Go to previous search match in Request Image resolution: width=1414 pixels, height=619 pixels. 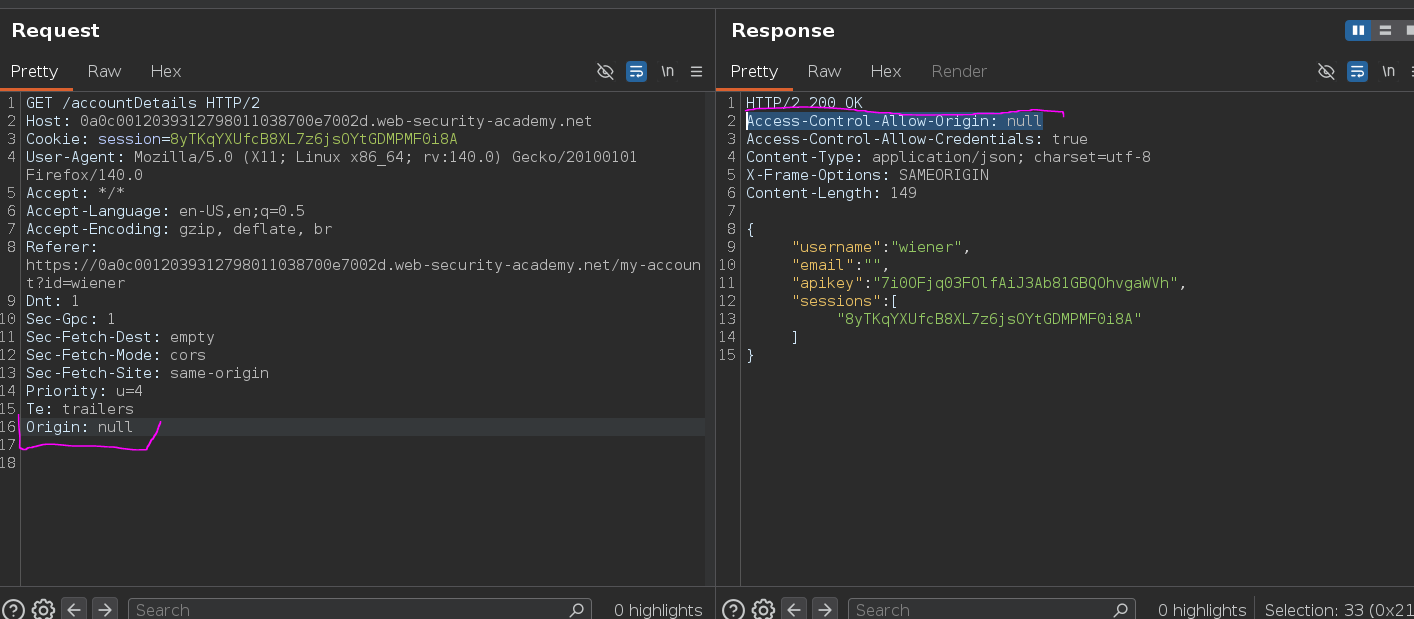[74, 609]
